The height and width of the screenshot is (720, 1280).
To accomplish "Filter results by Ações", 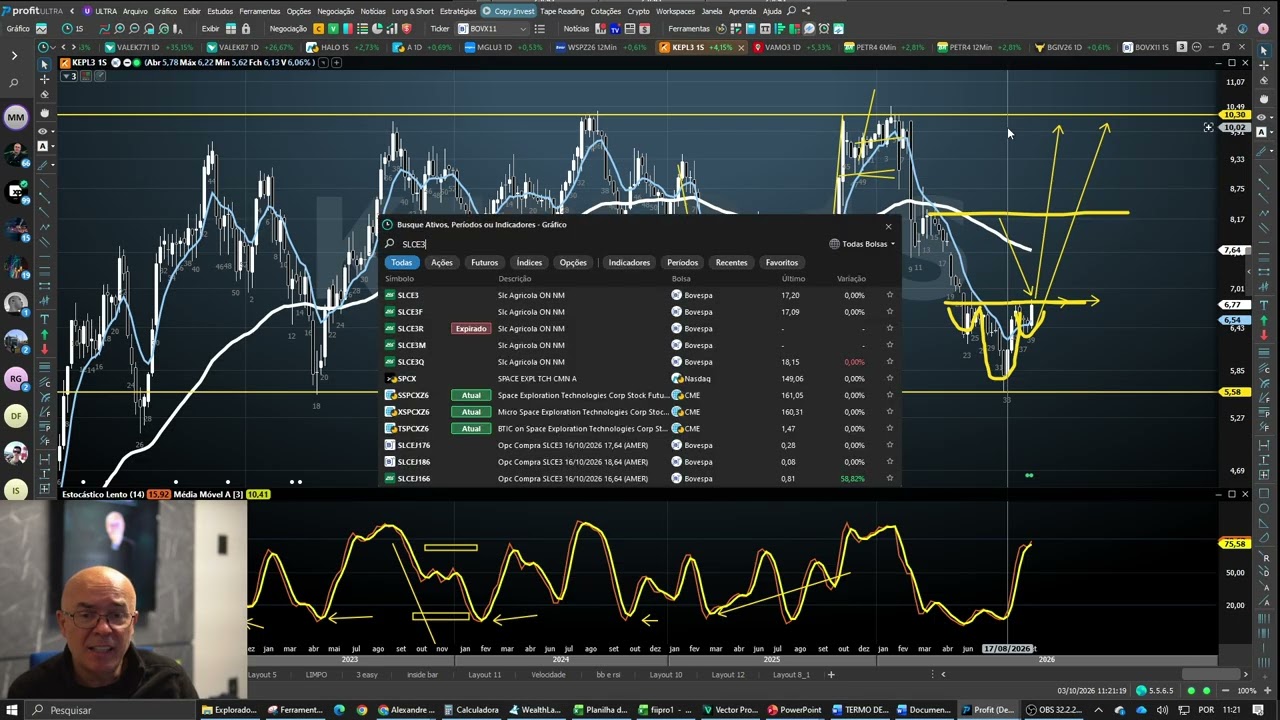I will point(441,263).
